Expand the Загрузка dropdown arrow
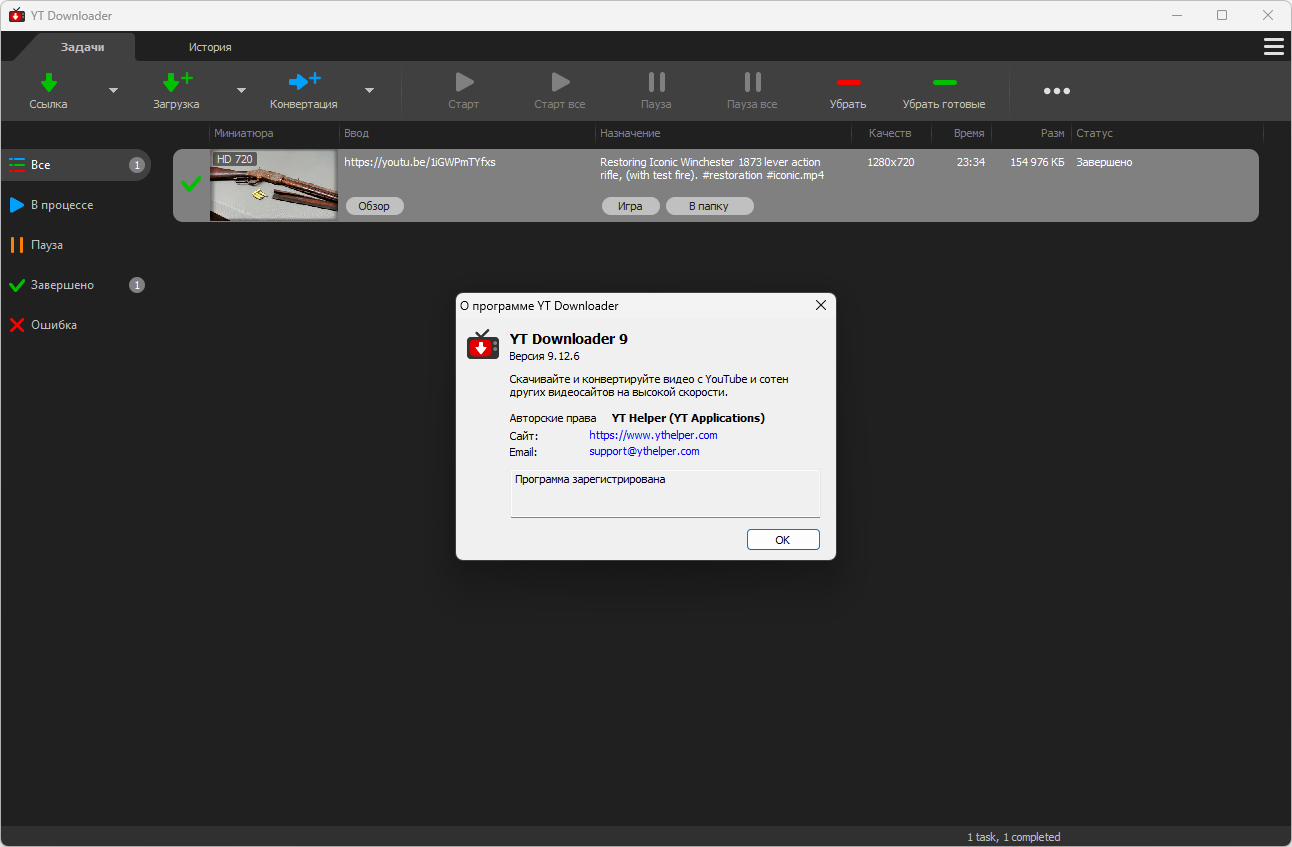 [x=241, y=91]
